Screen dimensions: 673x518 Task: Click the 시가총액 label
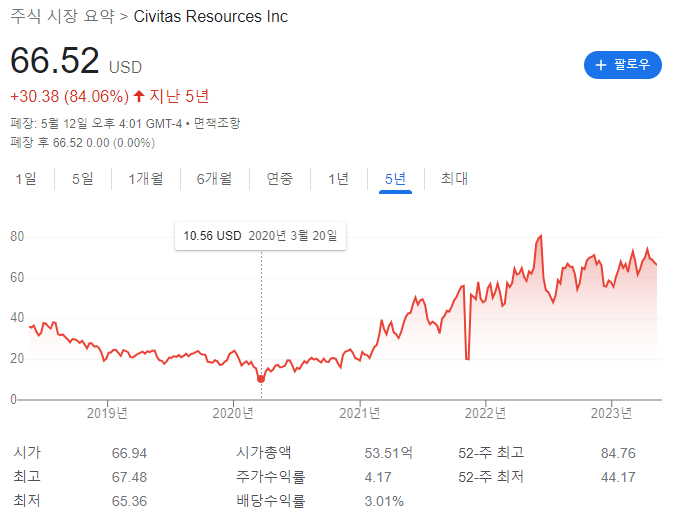pos(264,453)
